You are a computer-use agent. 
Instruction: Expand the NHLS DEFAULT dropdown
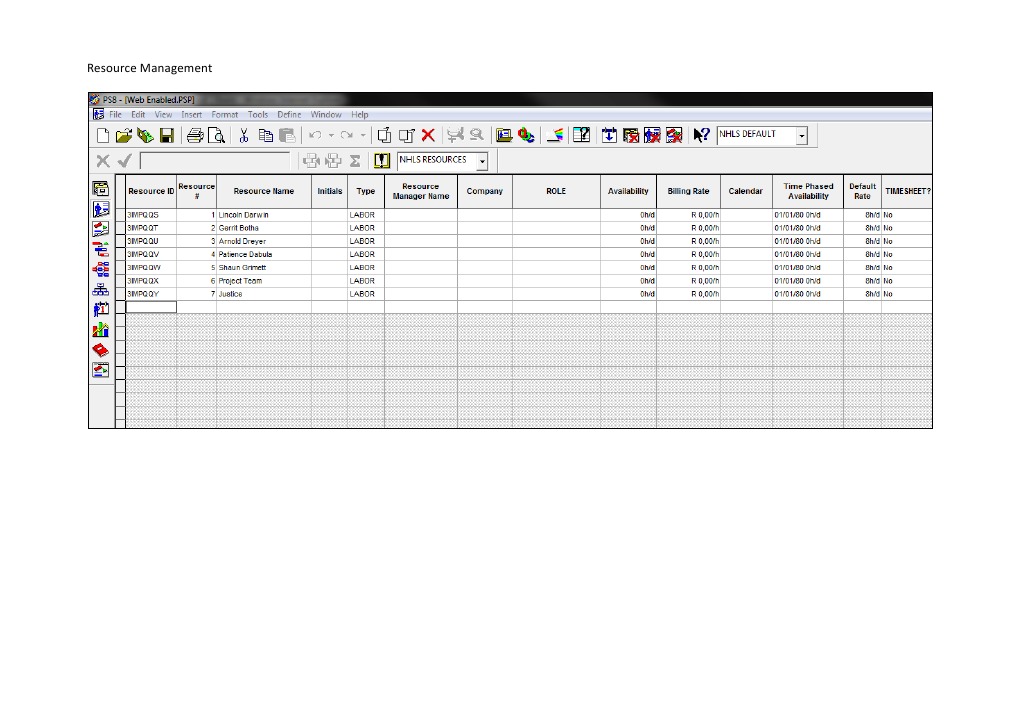click(802, 136)
